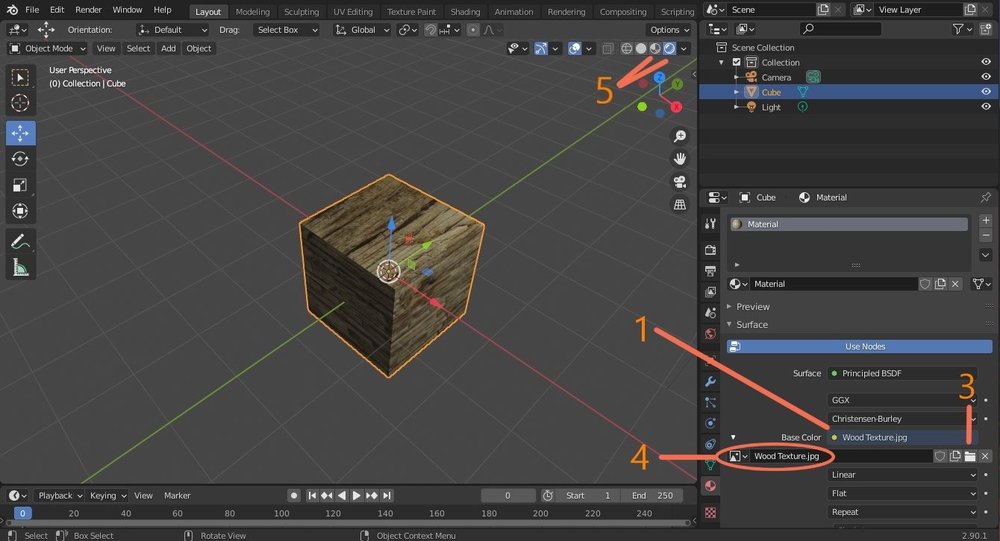Click the Options button in viewport header
The height and width of the screenshot is (541, 1000).
tap(668, 30)
